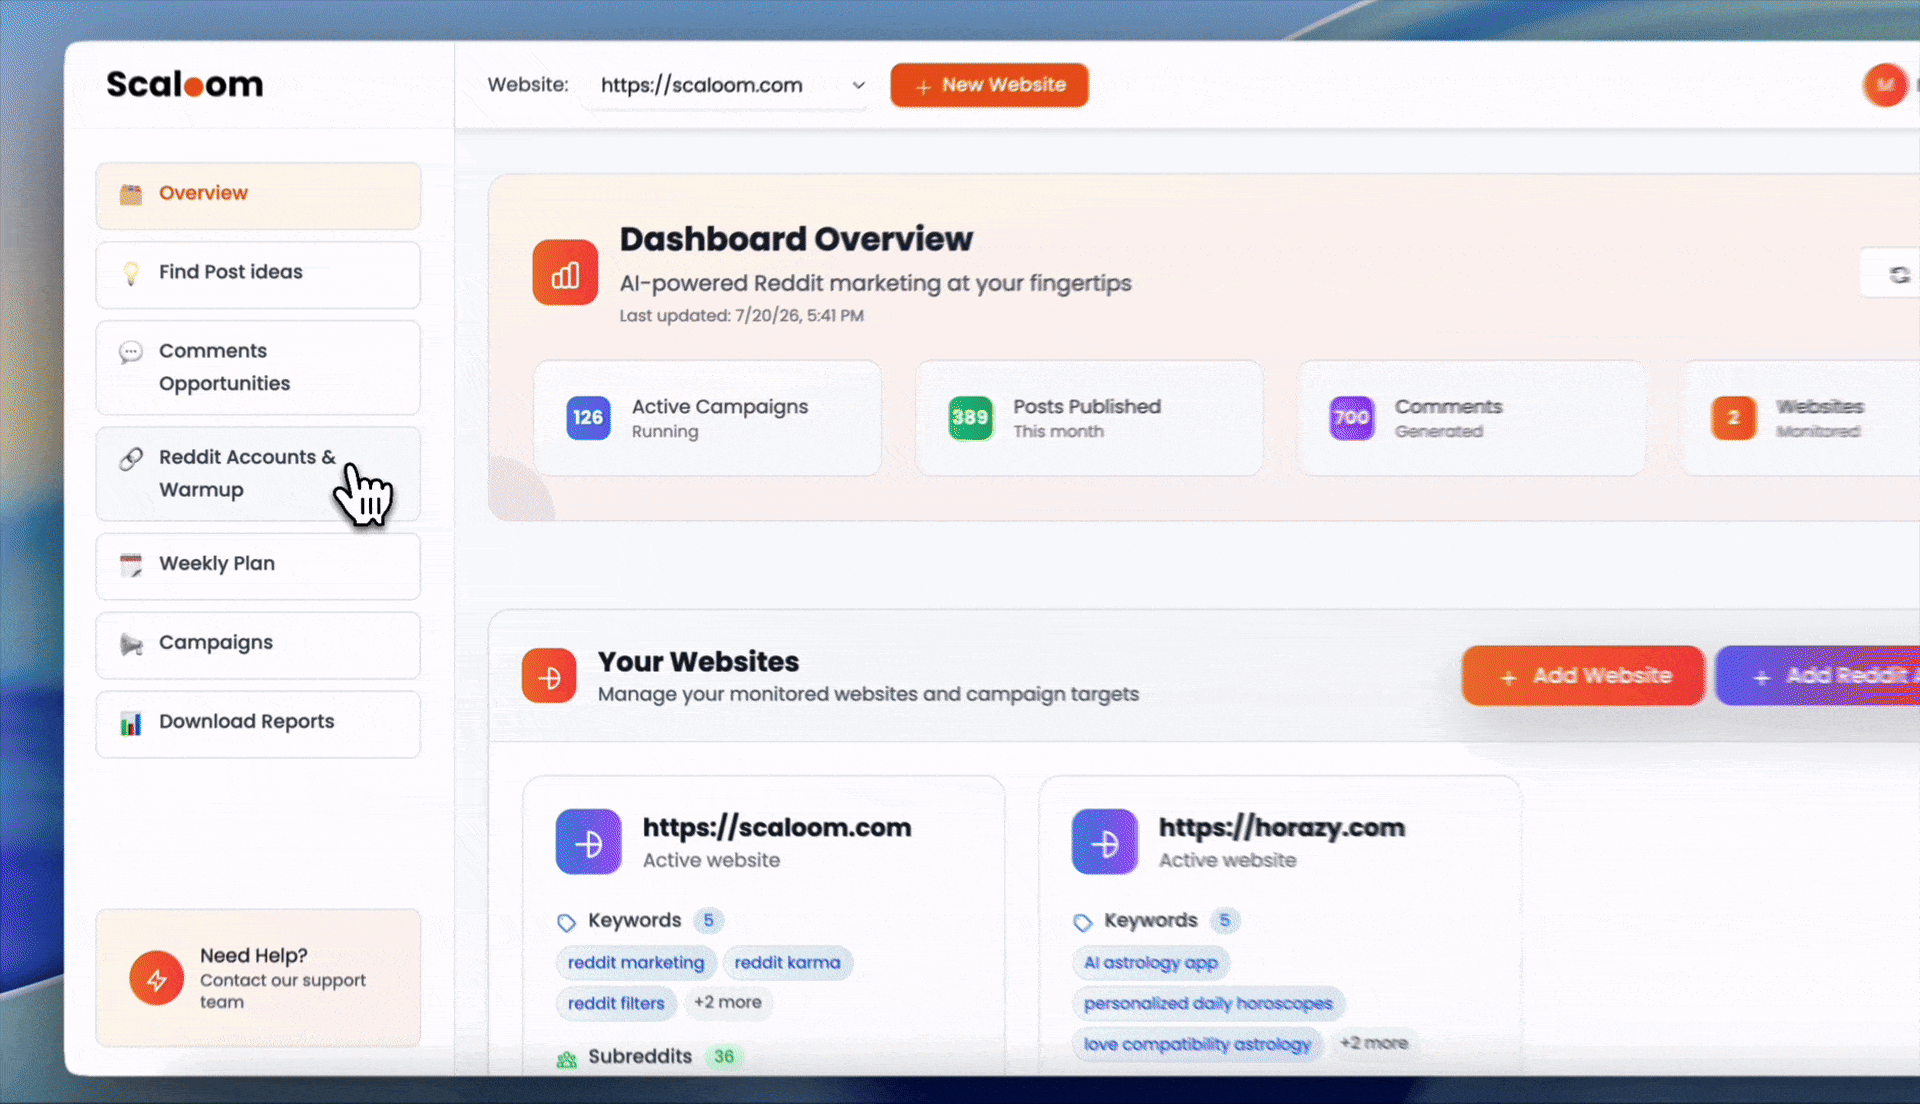Select the reddit filters keyword chip
This screenshot has width=1920, height=1104.
[616, 1003]
